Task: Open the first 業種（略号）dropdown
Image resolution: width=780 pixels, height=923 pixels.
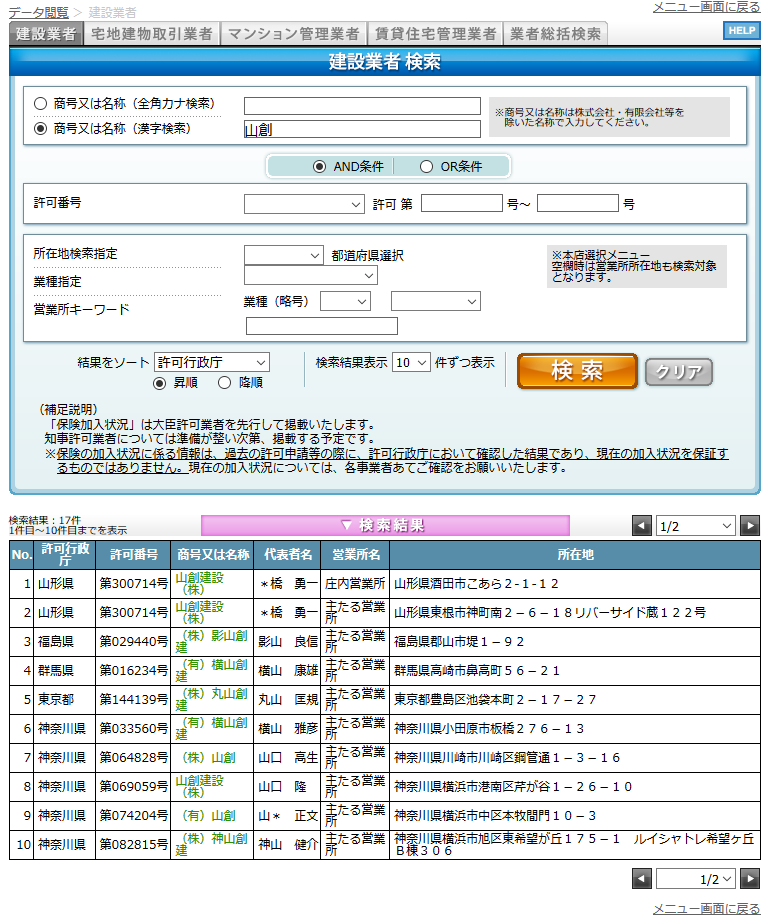Action: (346, 301)
